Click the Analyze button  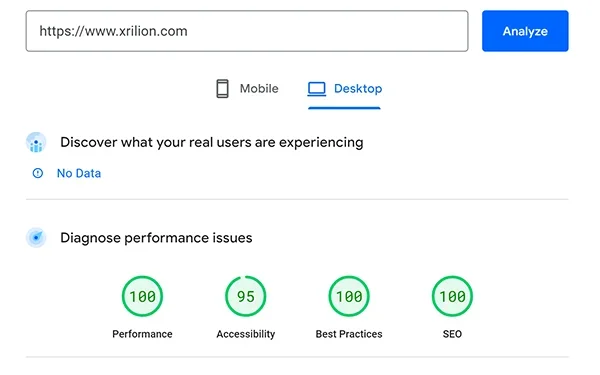pyautogui.click(x=525, y=31)
